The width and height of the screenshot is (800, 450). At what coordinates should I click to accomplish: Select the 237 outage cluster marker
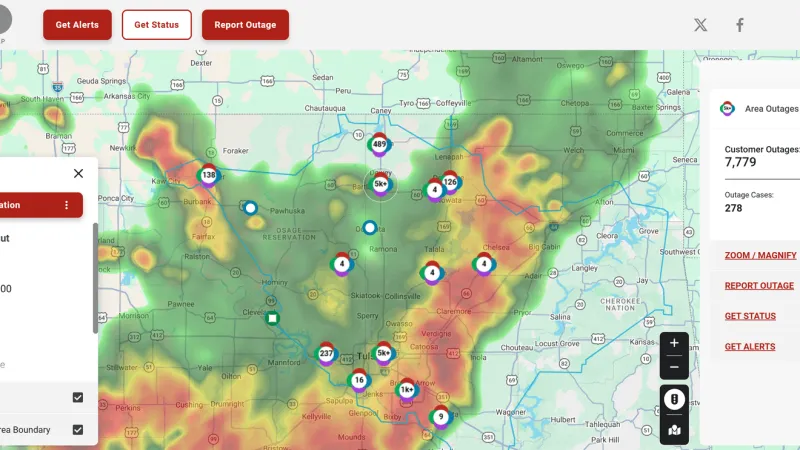pyautogui.click(x=326, y=353)
